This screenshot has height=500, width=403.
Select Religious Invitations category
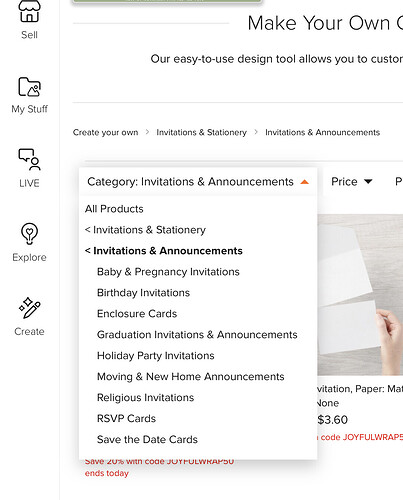click(145, 398)
